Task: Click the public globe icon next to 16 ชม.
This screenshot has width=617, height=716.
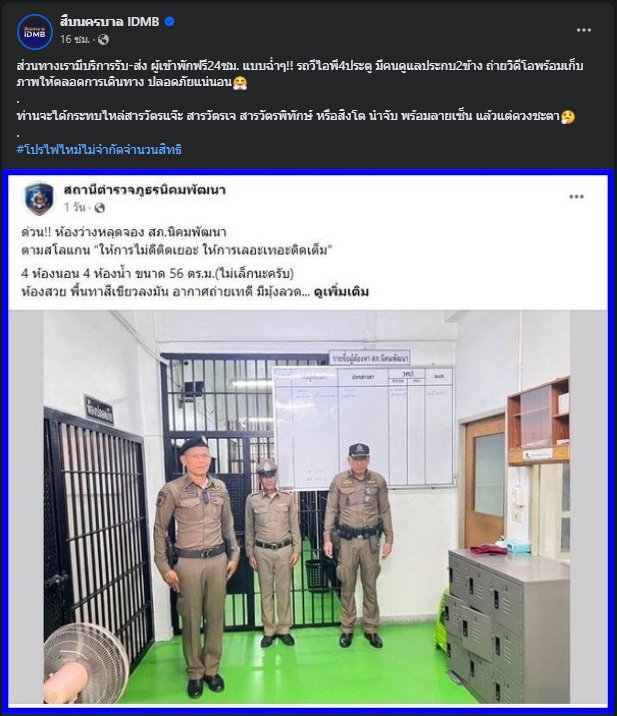Action: (104, 40)
